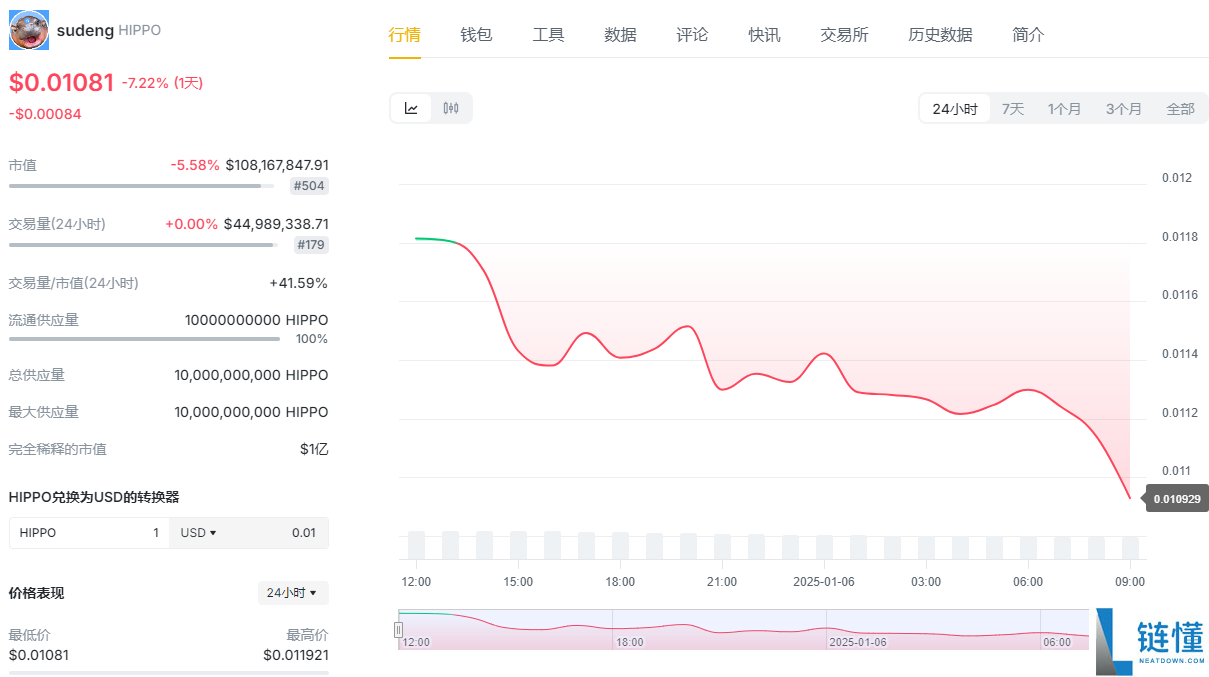Click the +41.59% volume ratio value
The height and width of the screenshot is (677, 1209).
pyautogui.click(x=298, y=283)
